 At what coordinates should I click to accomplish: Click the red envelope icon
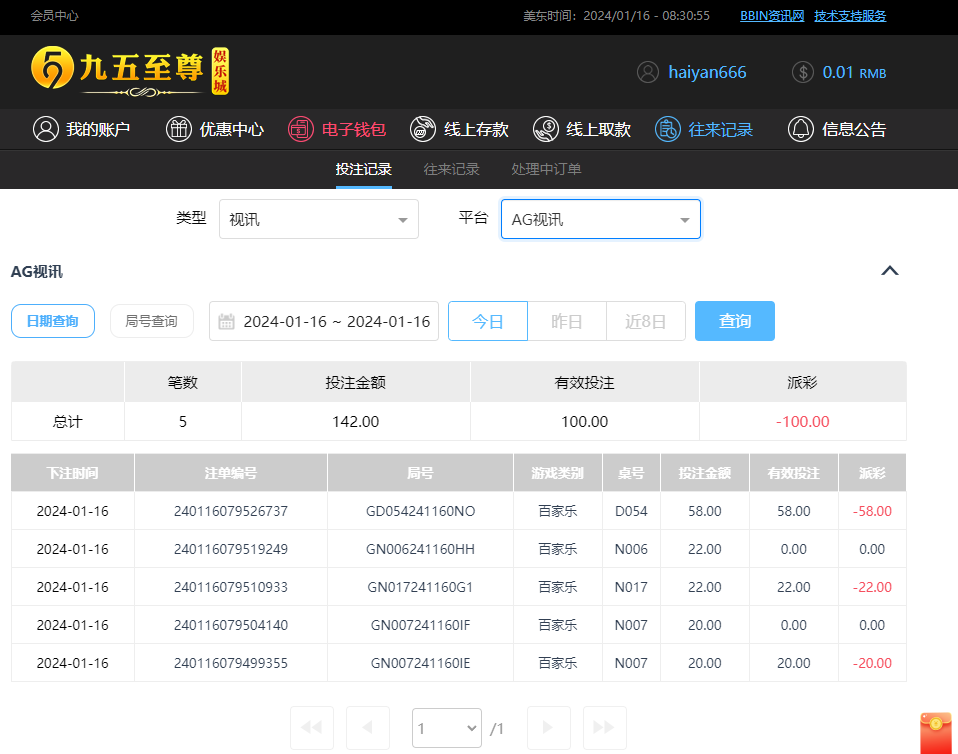[x=936, y=732]
